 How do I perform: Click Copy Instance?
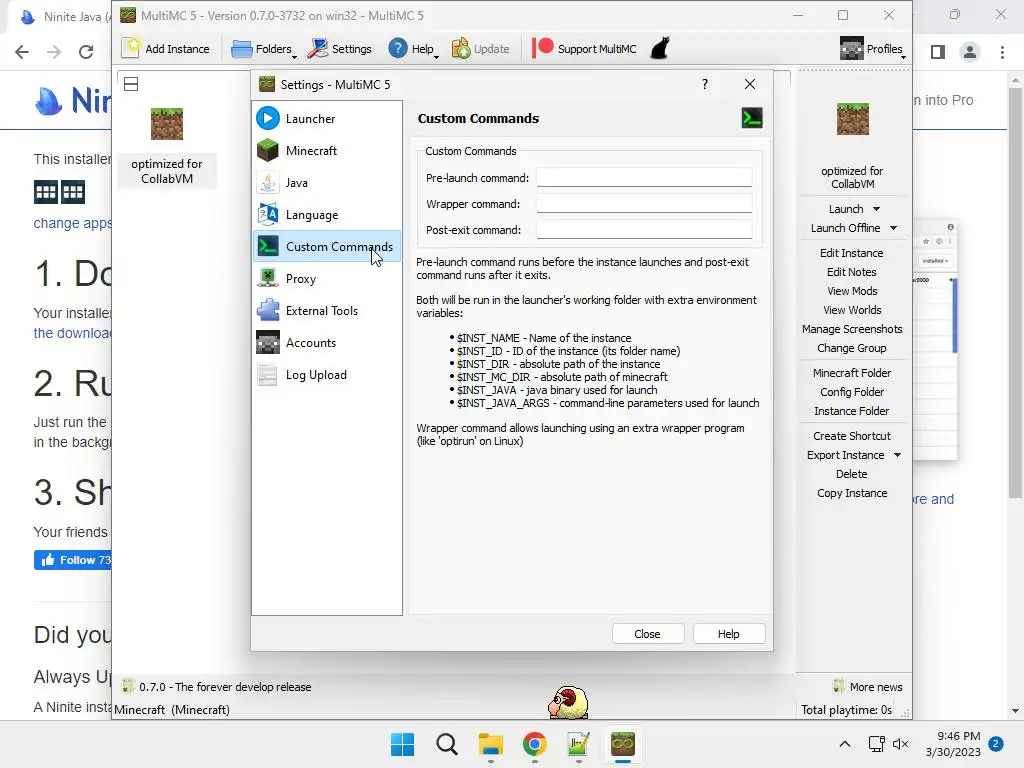click(852, 492)
